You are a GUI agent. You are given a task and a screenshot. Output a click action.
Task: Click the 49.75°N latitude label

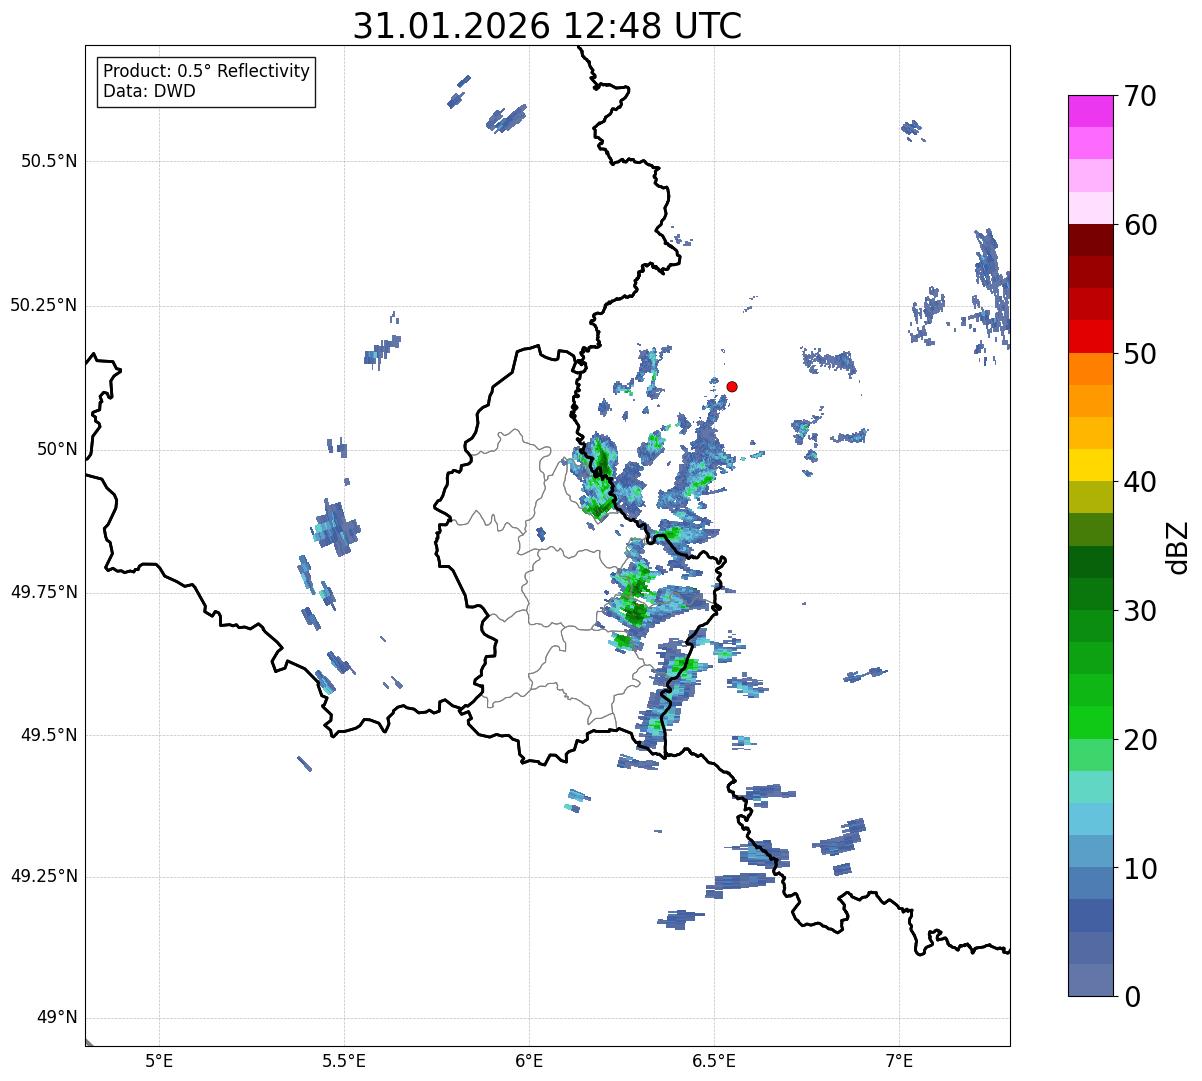click(43, 592)
